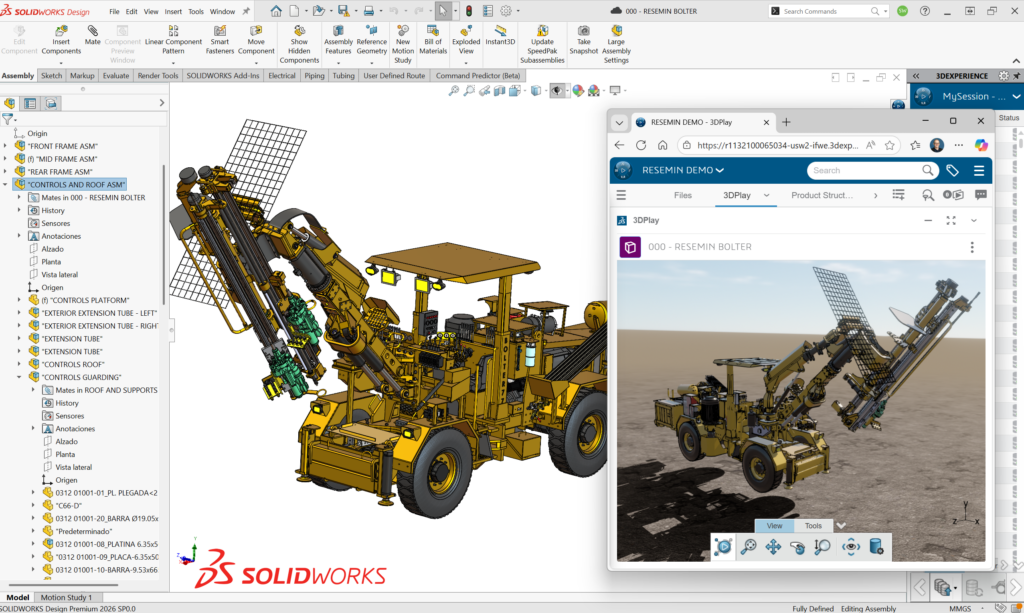This screenshot has width=1024, height=613.
Task: Open the Tools menu
Action: coord(196,11)
